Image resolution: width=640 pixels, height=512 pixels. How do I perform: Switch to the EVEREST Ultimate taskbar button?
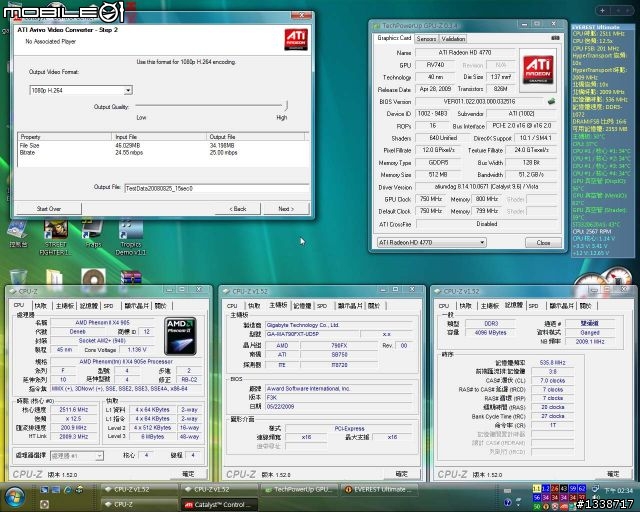click(x=380, y=489)
